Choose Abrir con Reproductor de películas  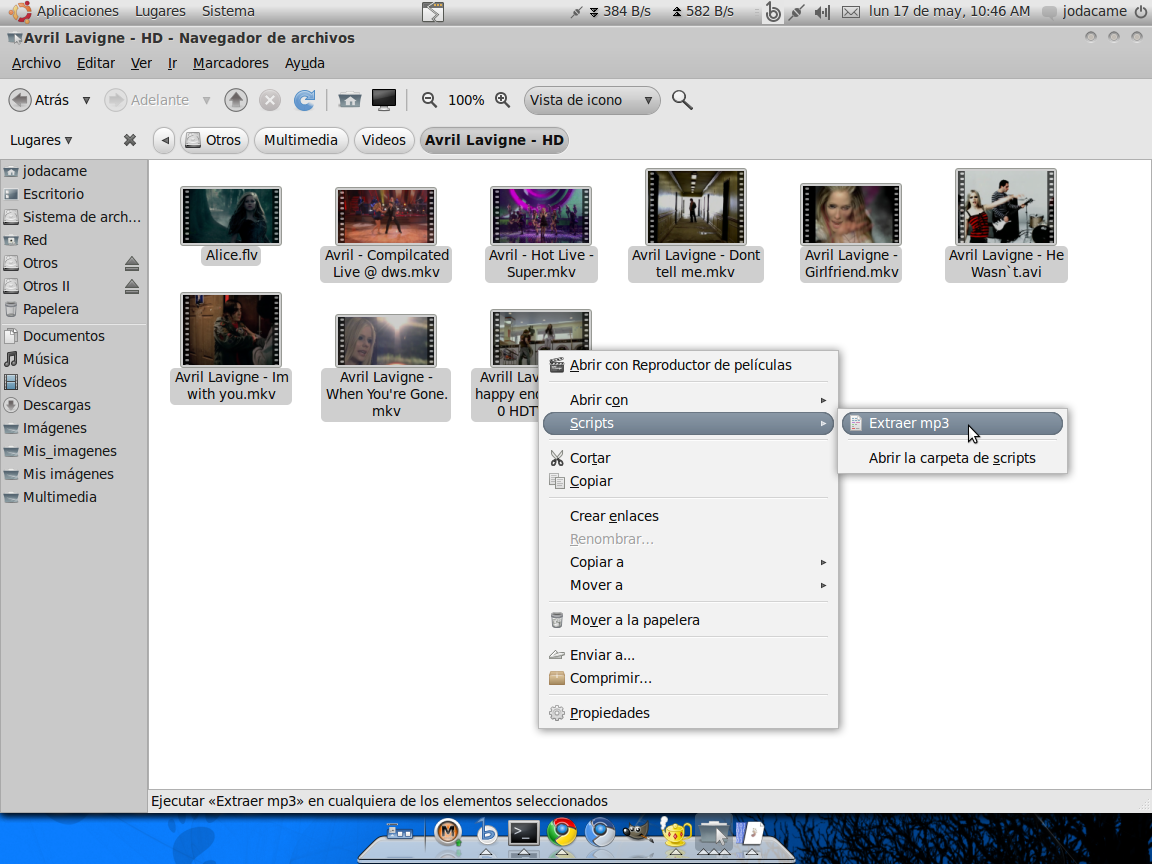coord(688,365)
